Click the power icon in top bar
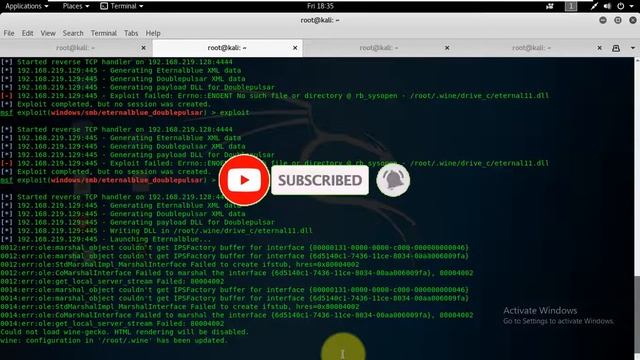The width and height of the screenshot is (640, 360). [x=620, y=6]
